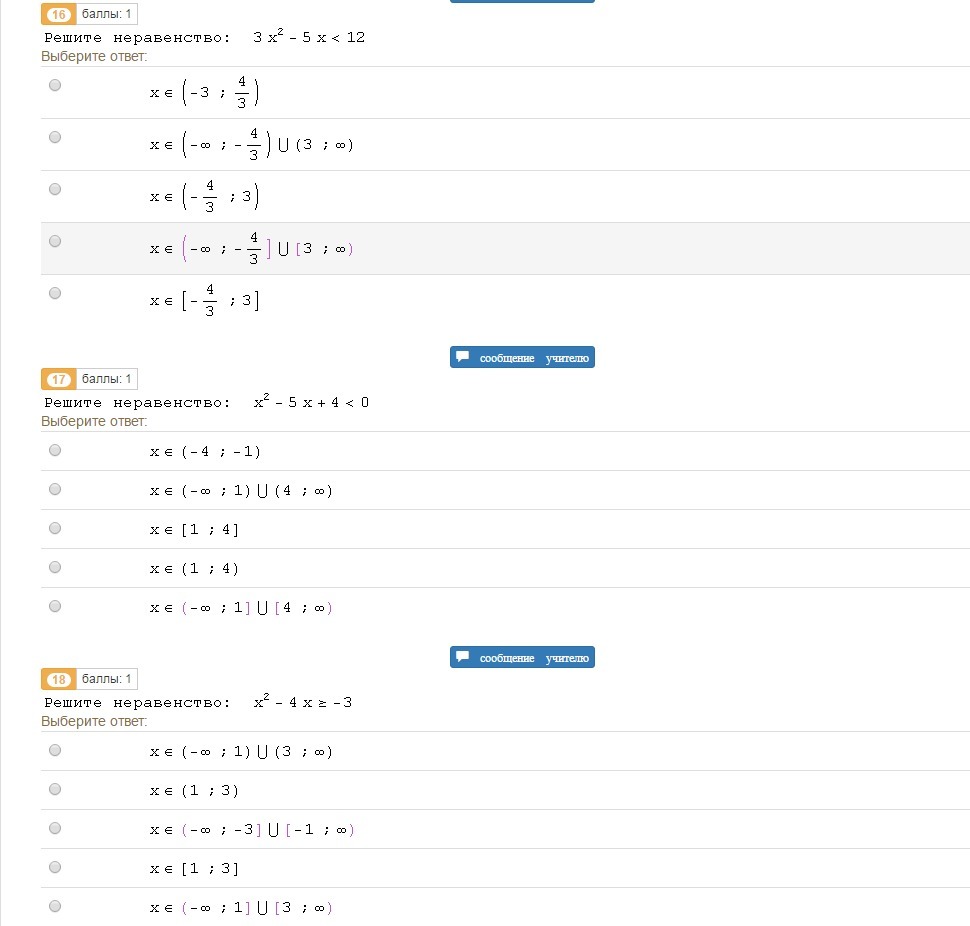The width and height of the screenshot is (970, 926).
Task: Click message-to-teacher button above question 17
Action: tap(522, 358)
